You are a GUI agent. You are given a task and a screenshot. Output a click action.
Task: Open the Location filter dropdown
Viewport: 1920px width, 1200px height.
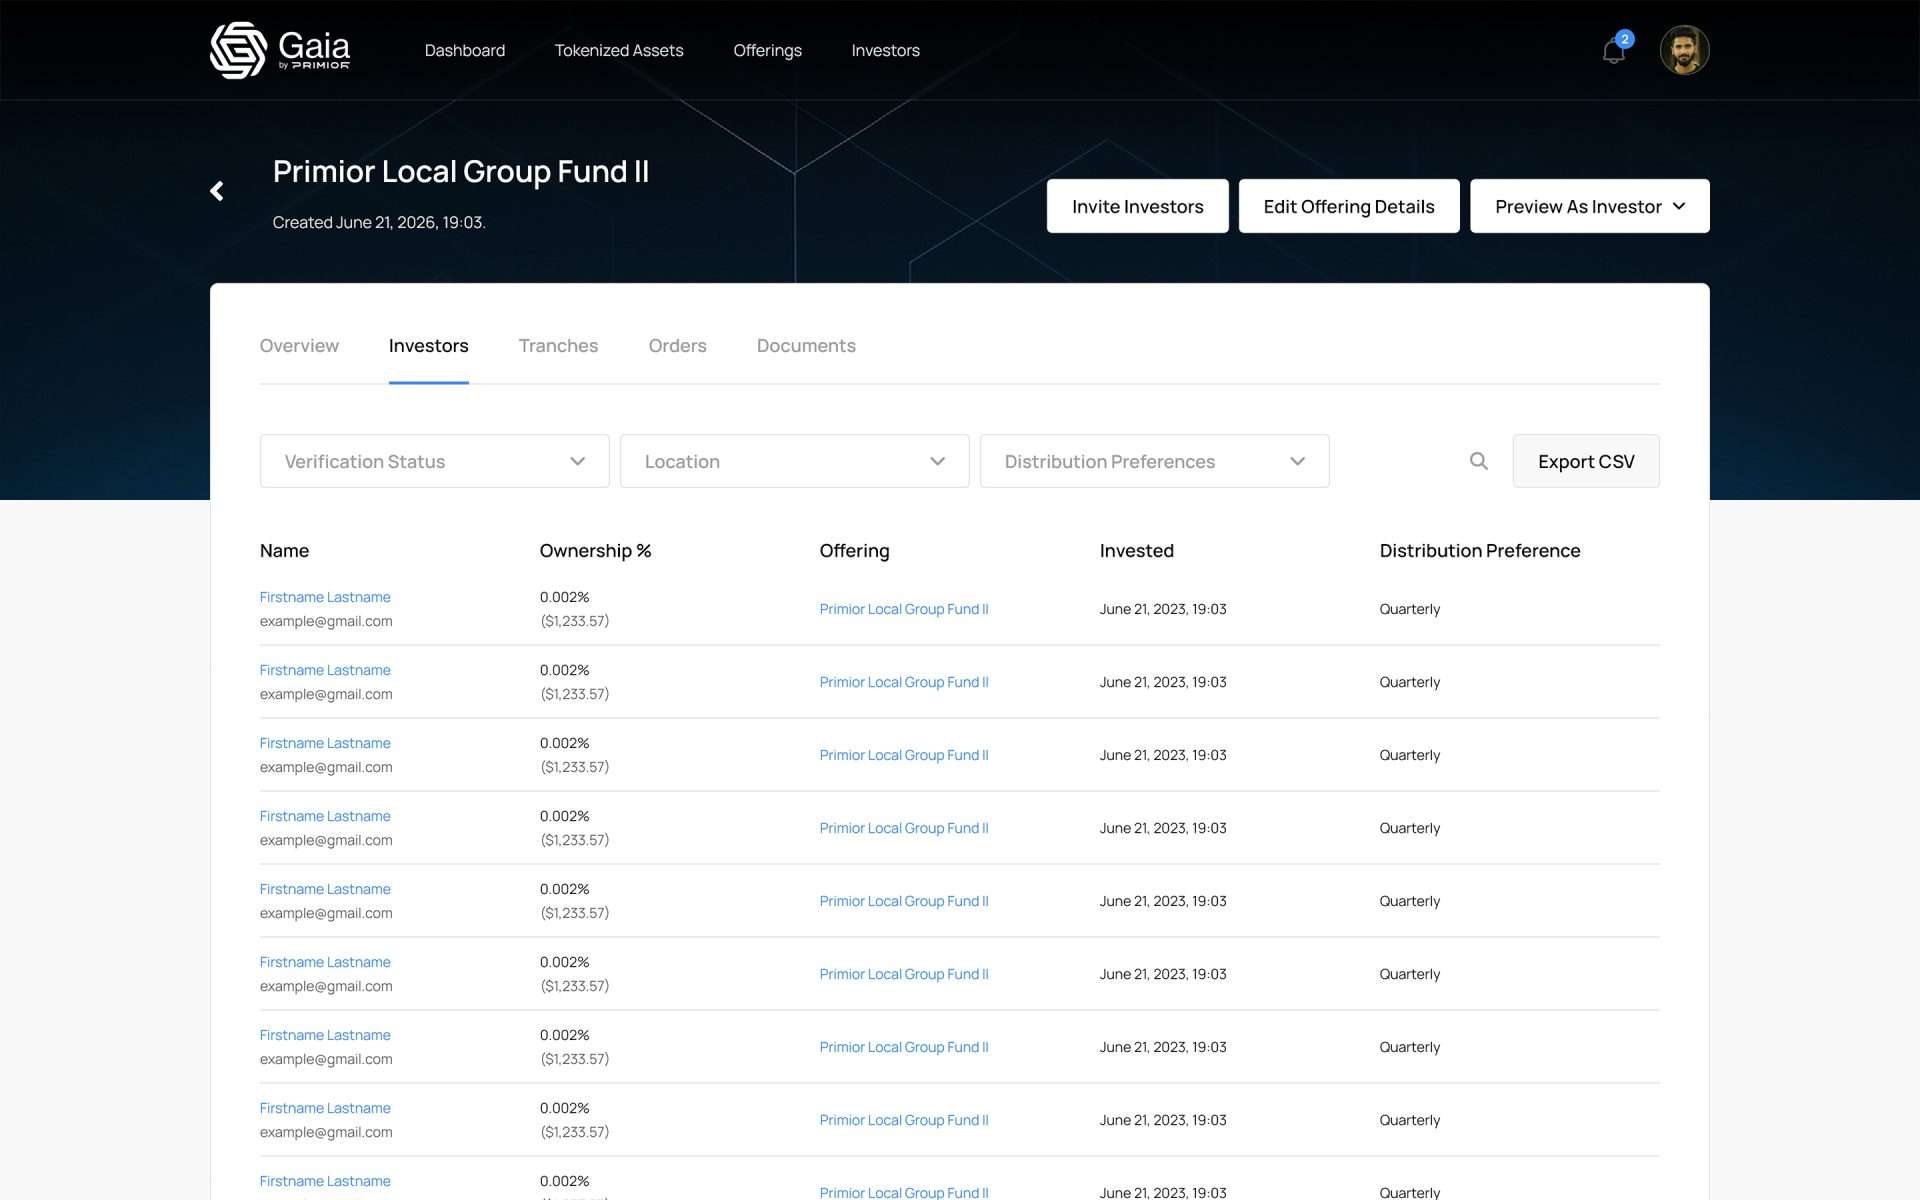(x=794, y=461)
